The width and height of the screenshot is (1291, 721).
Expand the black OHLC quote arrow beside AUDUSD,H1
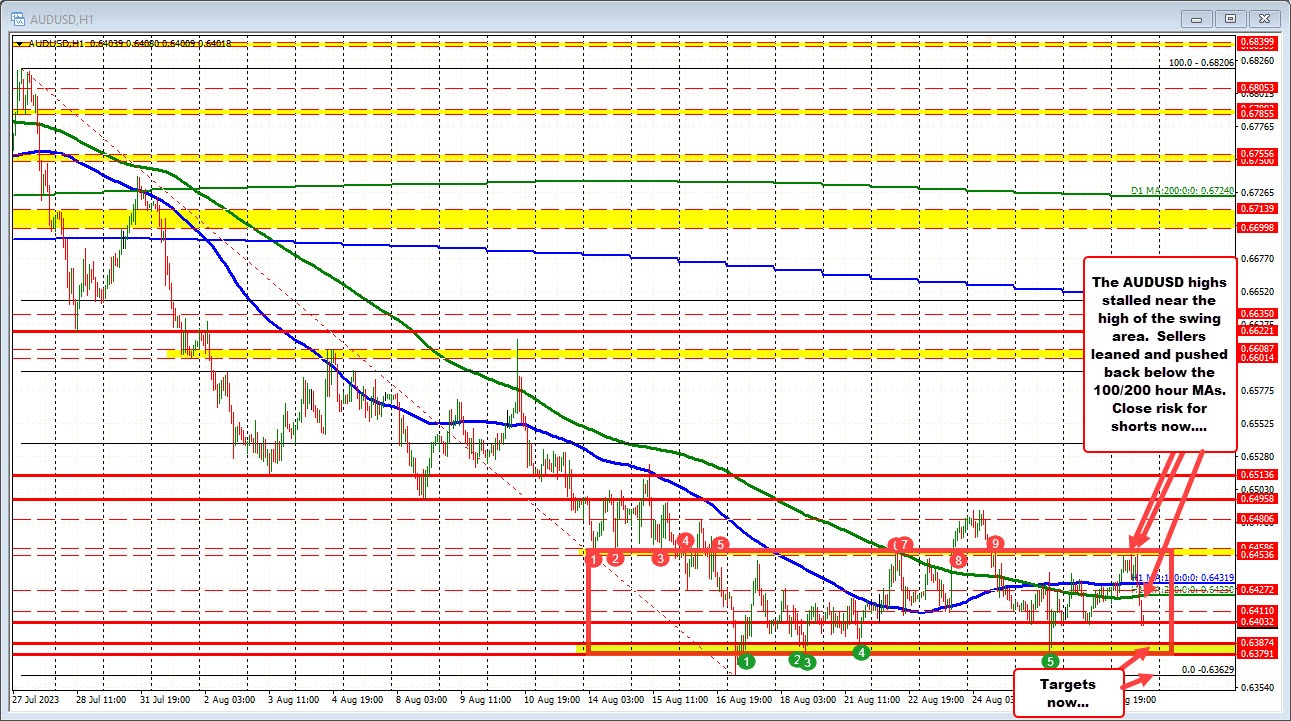click(17, 43)
